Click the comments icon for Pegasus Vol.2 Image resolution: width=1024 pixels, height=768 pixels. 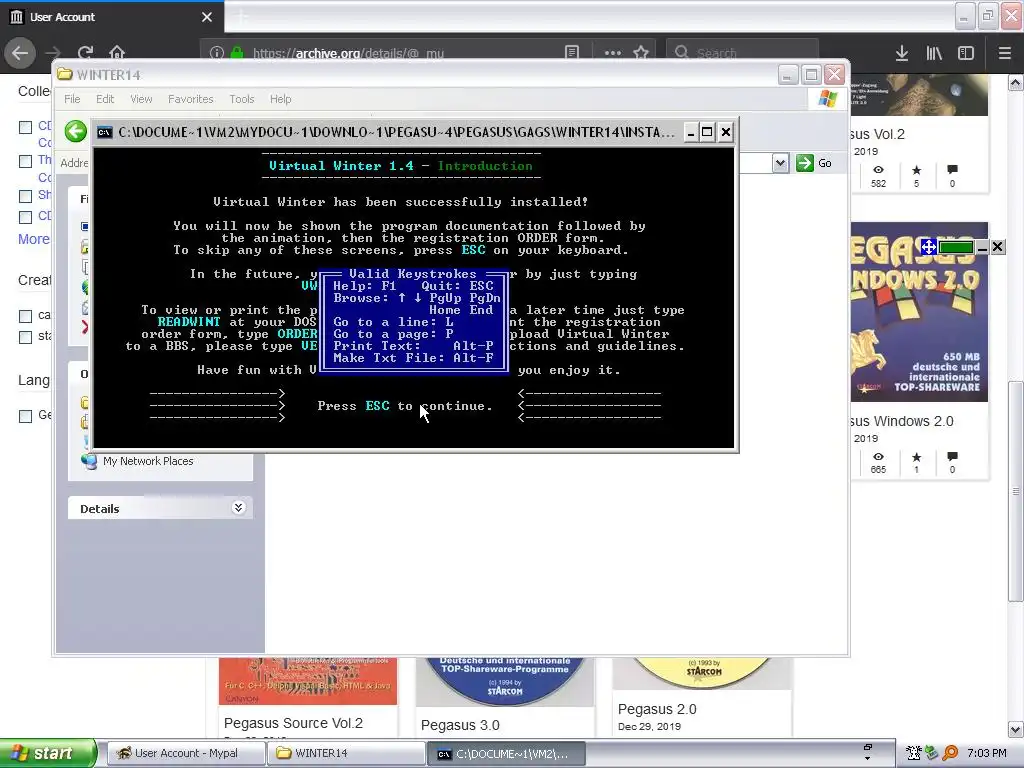[952, 170]
